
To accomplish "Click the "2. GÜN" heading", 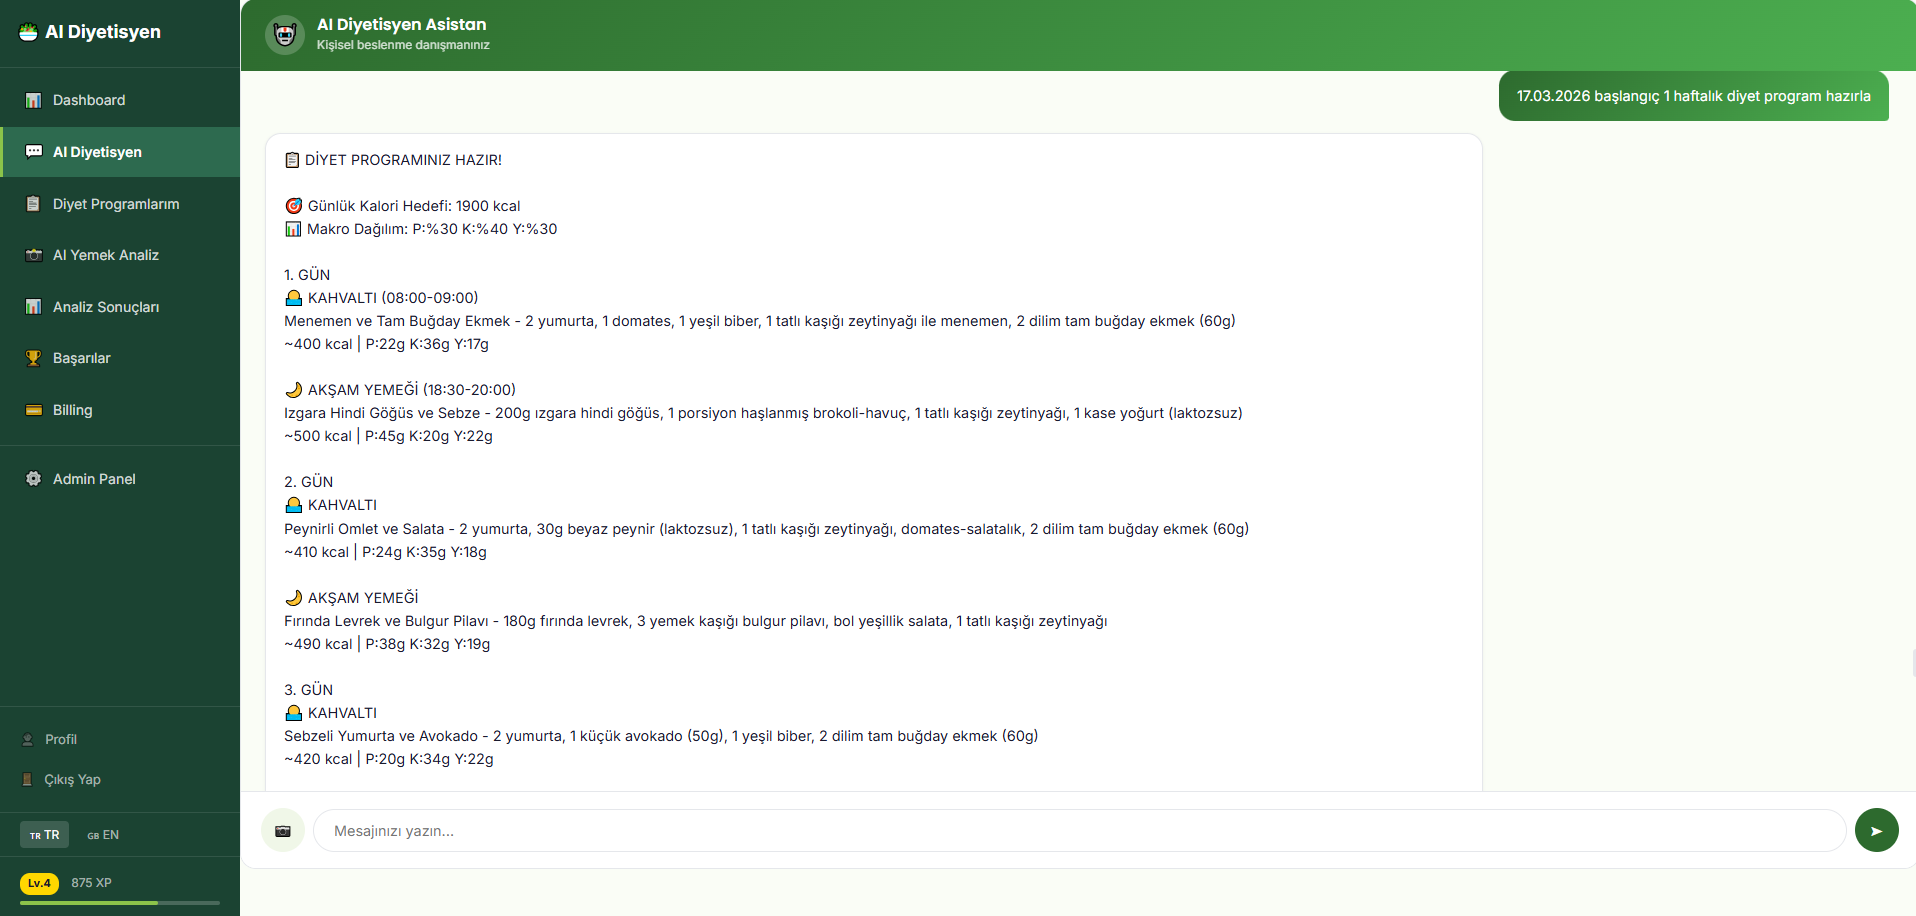I will 308,482.
